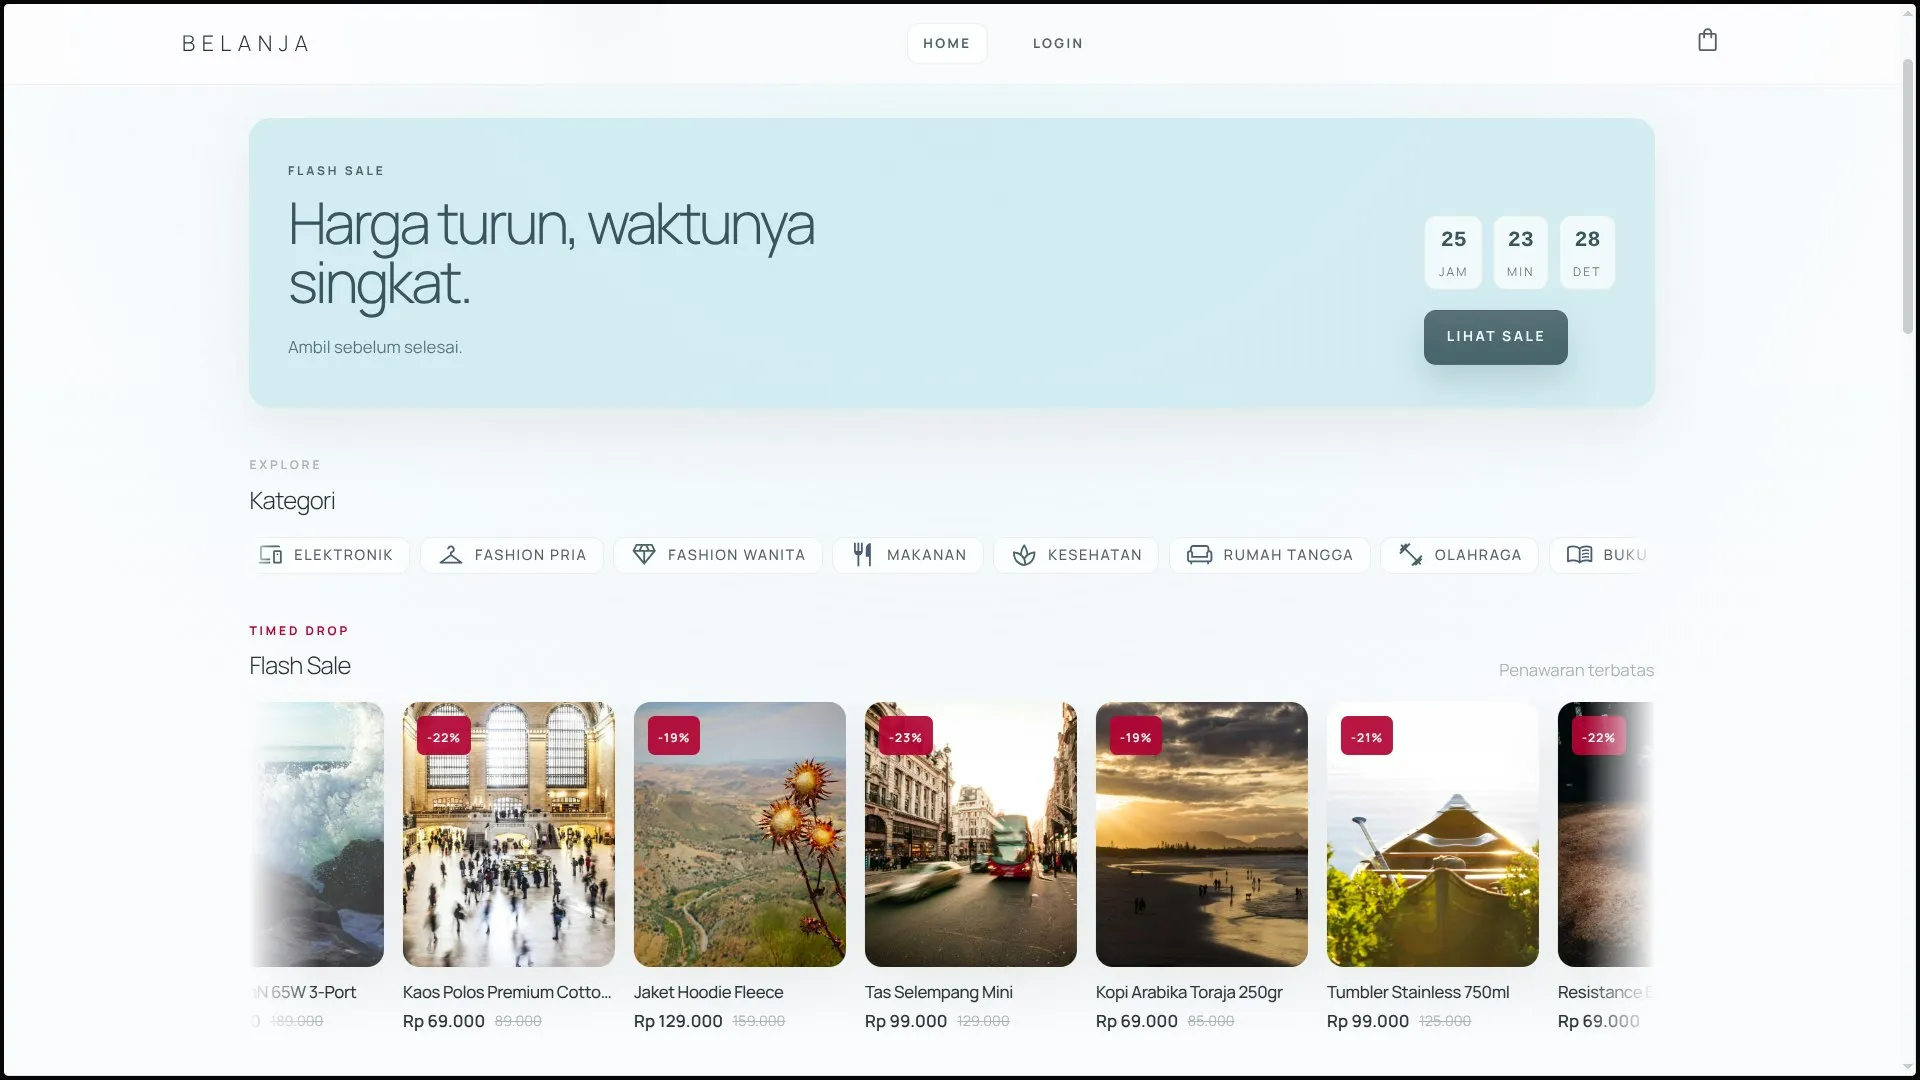
Task: Click the Rp 129.000 price
Action: pyautogui.click(x=678, y=1021)
